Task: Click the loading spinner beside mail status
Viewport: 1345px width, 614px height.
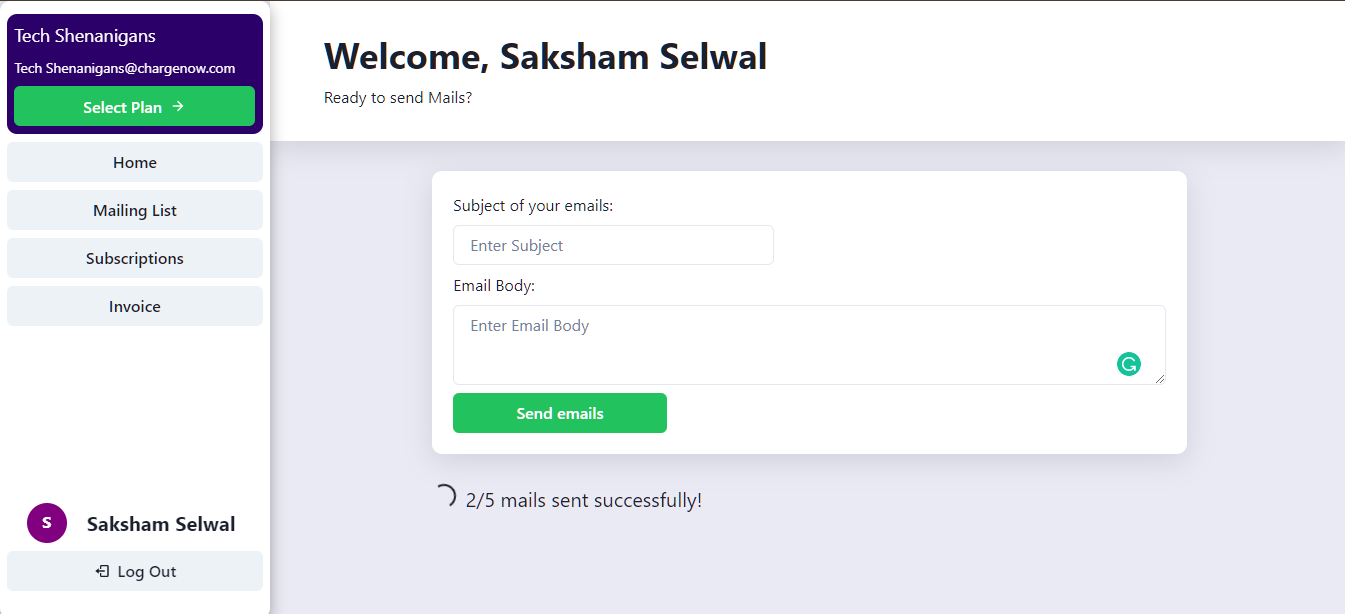Action: [x=444, y=497]
